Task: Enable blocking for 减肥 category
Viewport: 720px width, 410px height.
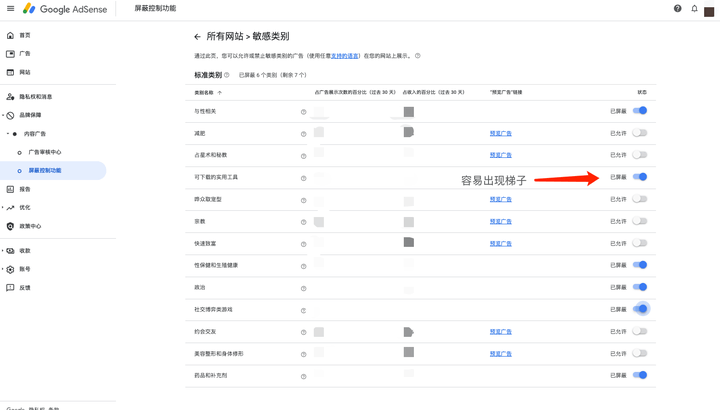Action: point(640,133)
